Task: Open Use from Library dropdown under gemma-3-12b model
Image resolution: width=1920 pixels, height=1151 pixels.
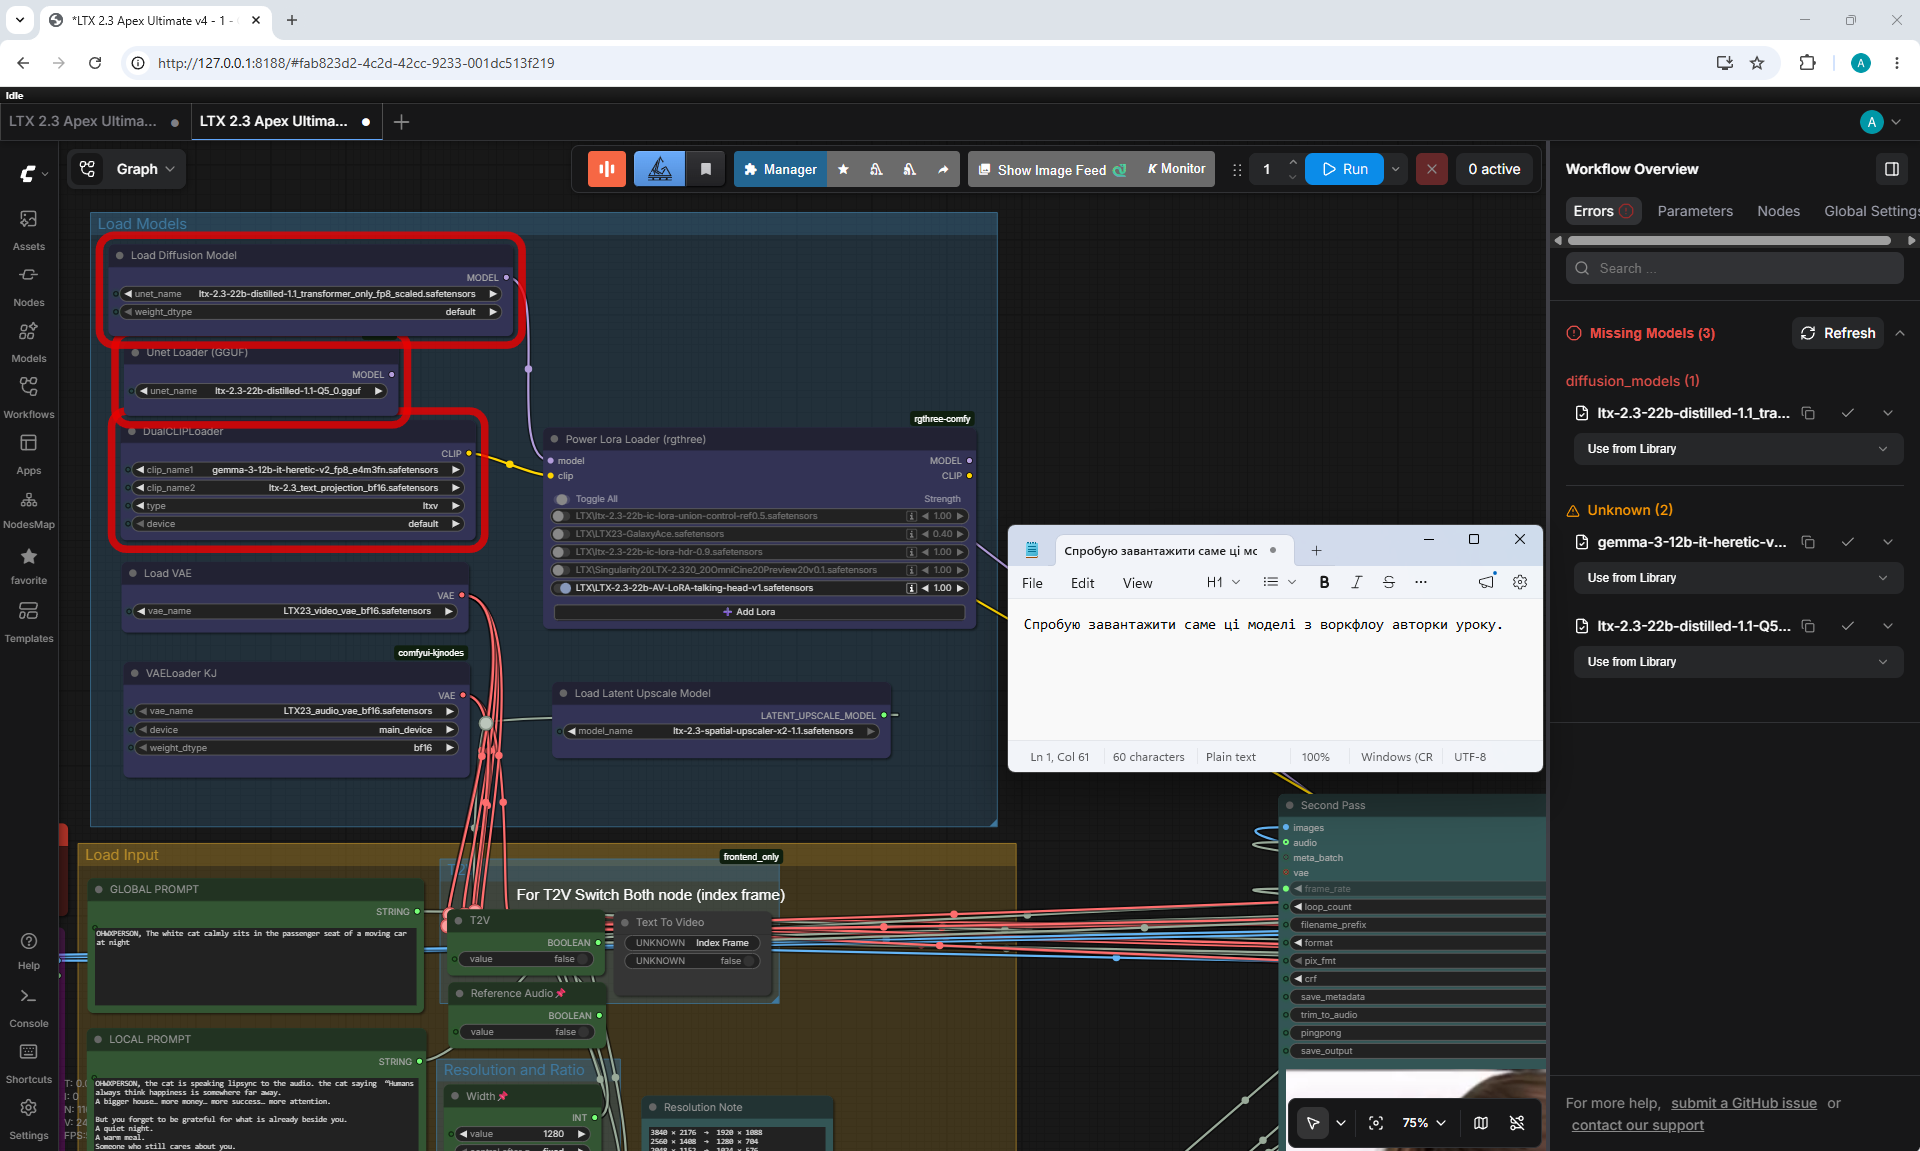Action: (x=1738, y=578)
